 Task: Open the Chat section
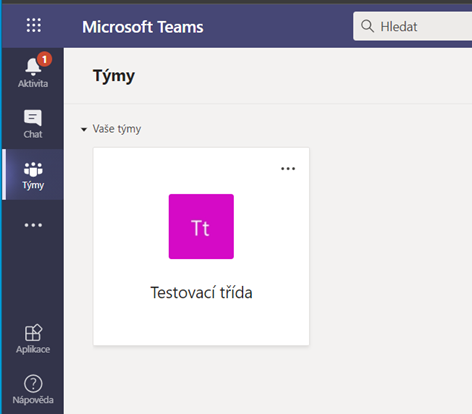click(x=33, y=124)
